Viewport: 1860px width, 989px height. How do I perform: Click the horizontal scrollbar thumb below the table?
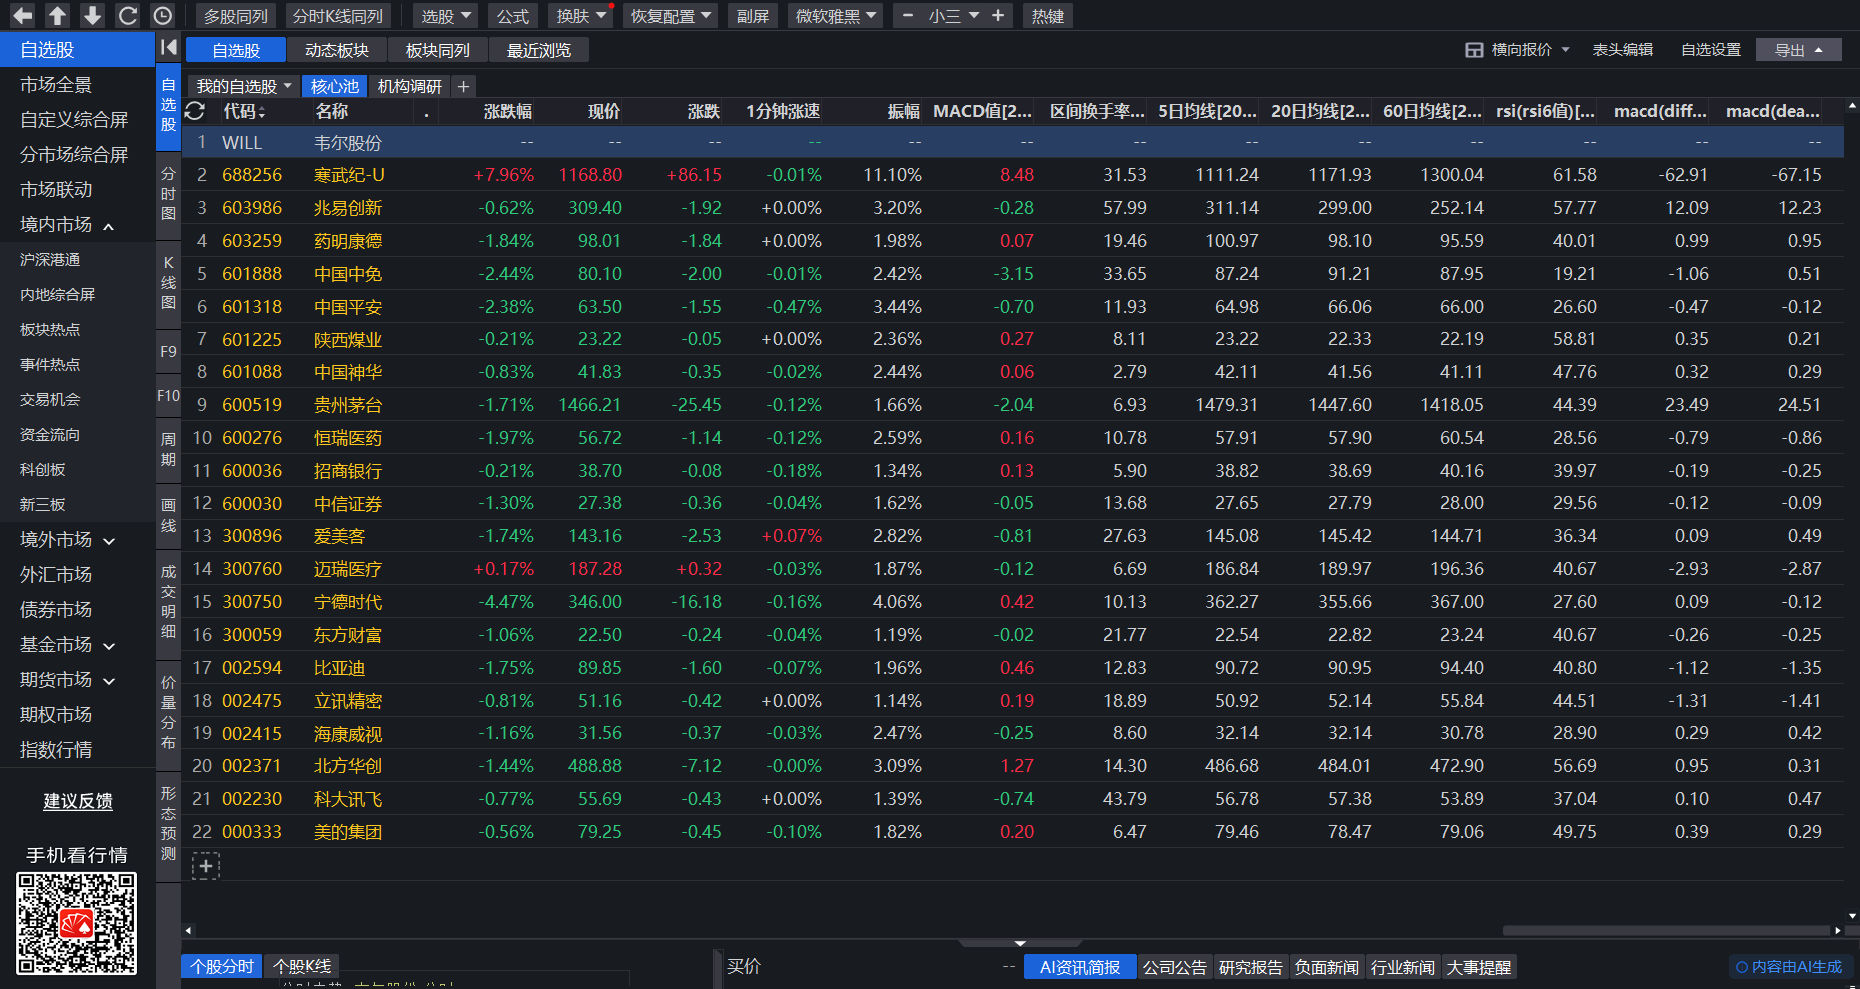coord(1666,930)
